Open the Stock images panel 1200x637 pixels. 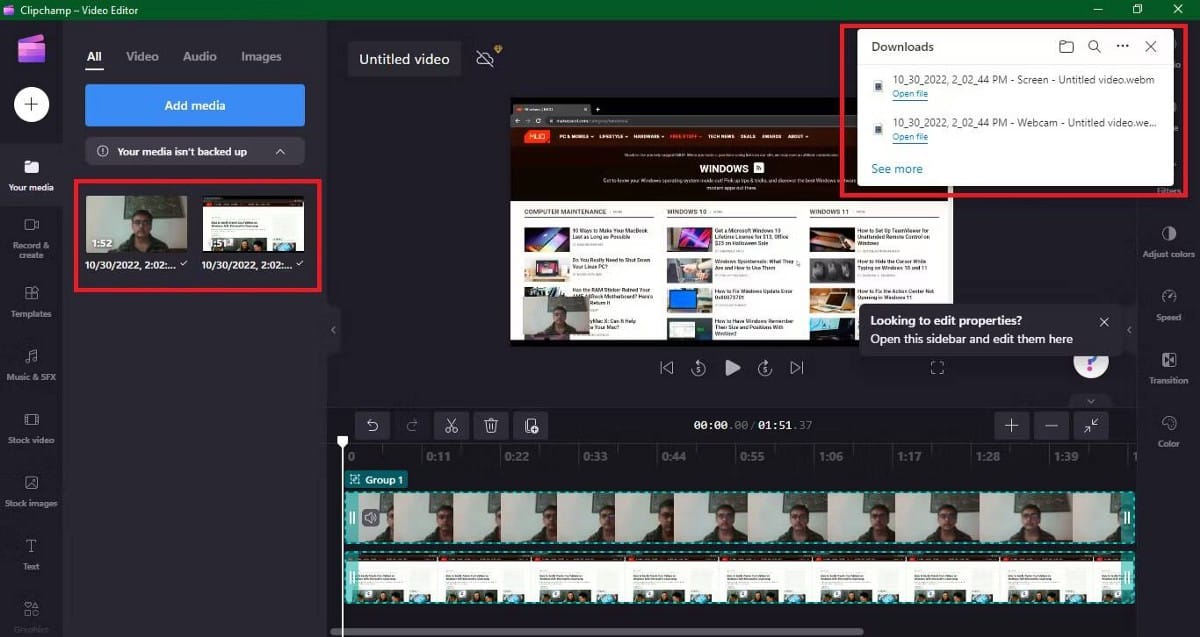click(x=31, y=492)
